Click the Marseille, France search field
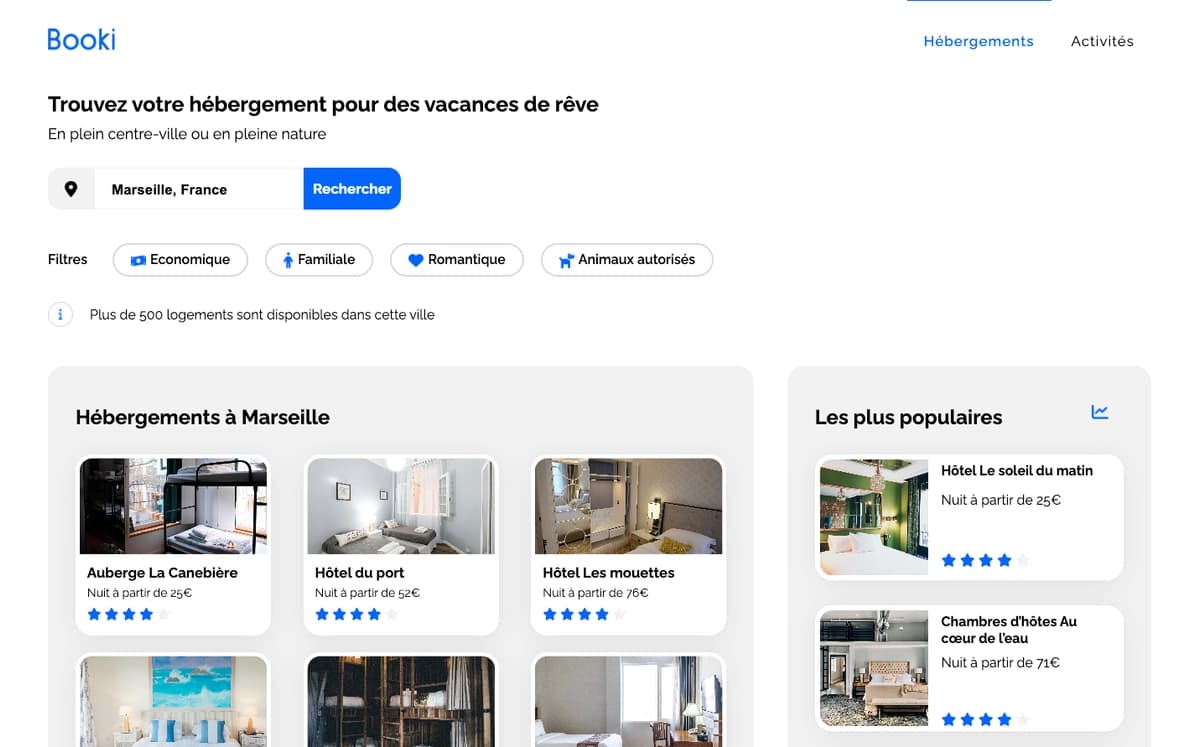 coord(198,189)
